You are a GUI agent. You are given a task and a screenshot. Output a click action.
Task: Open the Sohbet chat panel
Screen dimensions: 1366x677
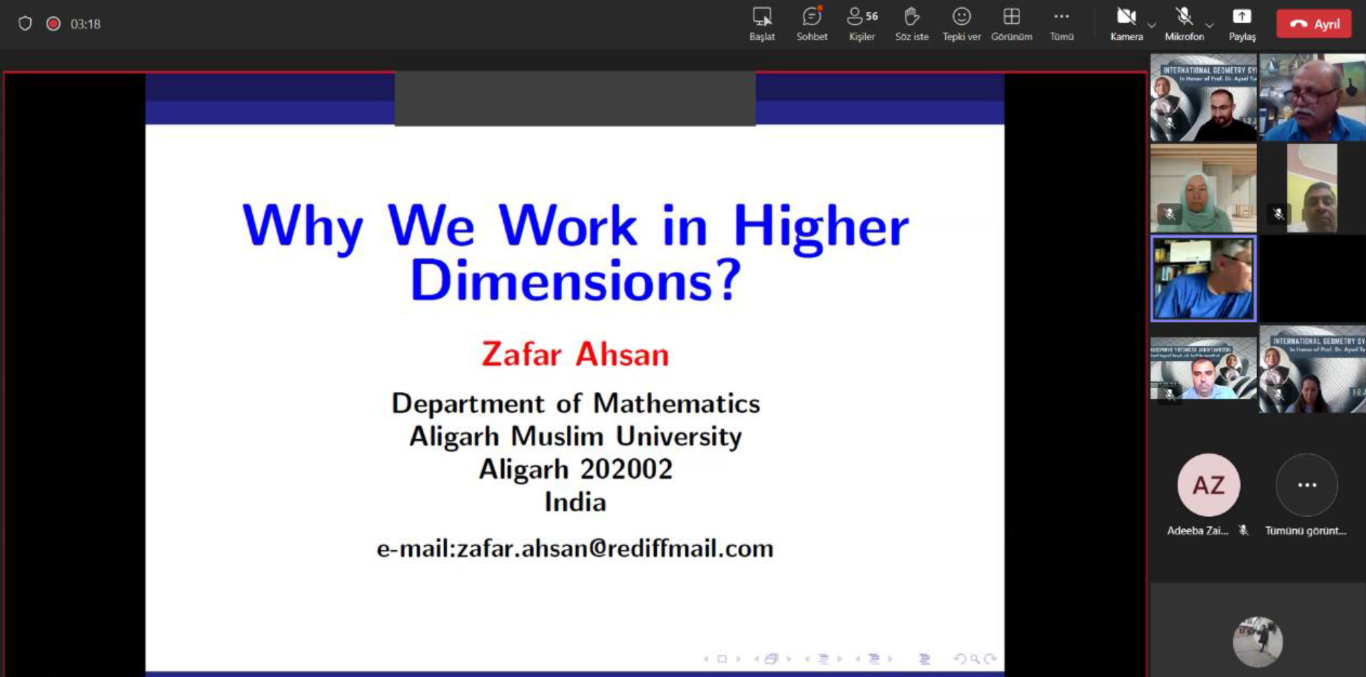(811, 23)
